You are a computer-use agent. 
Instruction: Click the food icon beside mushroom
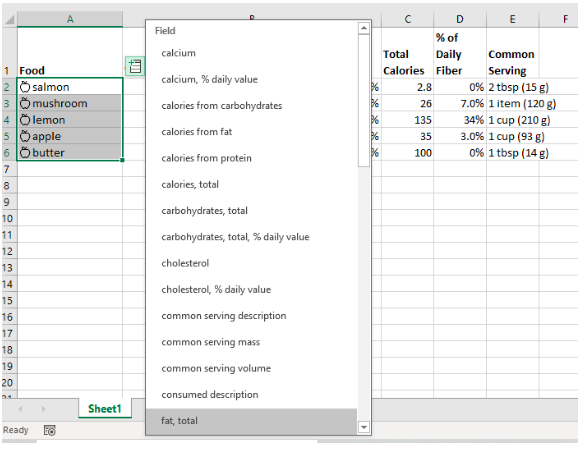click(25, 103)
